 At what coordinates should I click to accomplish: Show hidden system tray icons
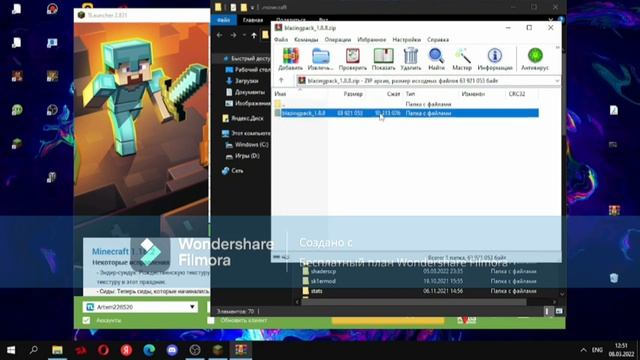click(x=583, y=350)
